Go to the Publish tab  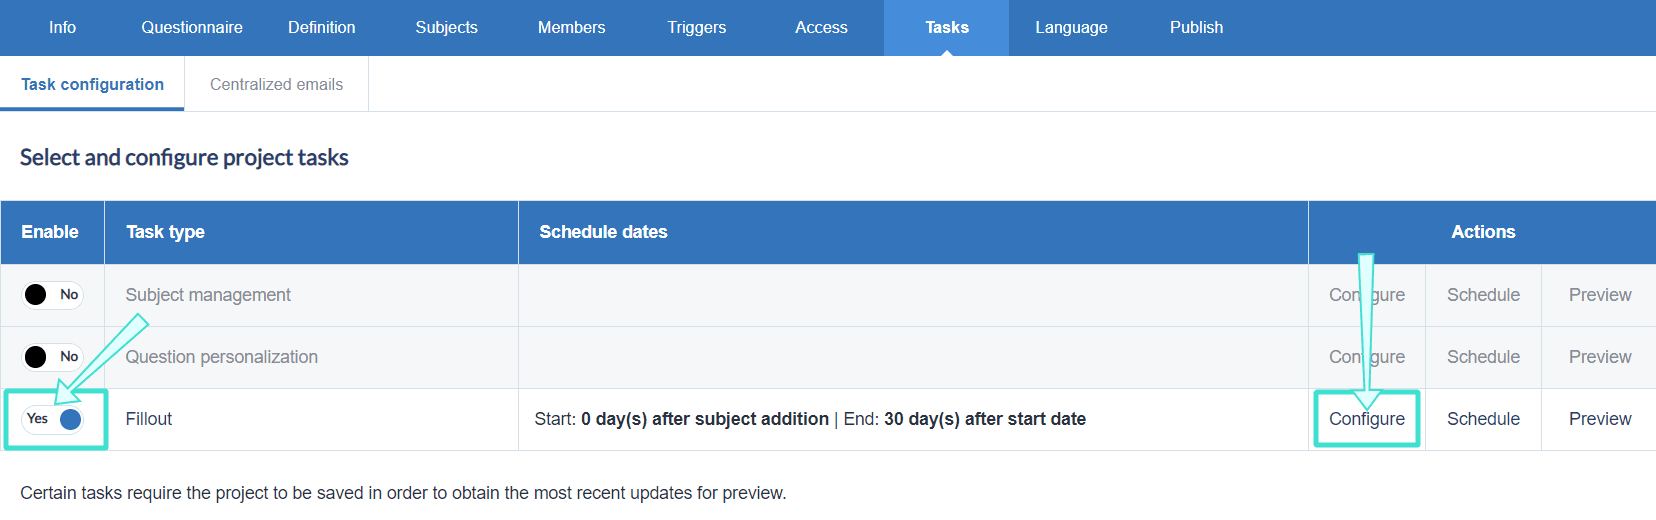point(1196,28)
